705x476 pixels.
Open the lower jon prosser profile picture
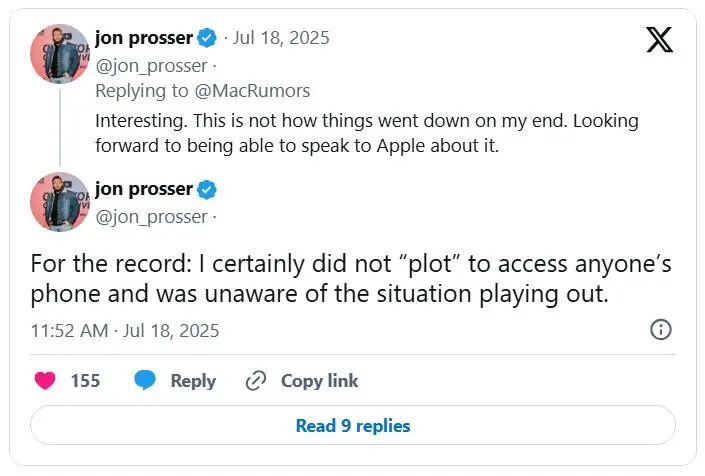coord(59,203)
